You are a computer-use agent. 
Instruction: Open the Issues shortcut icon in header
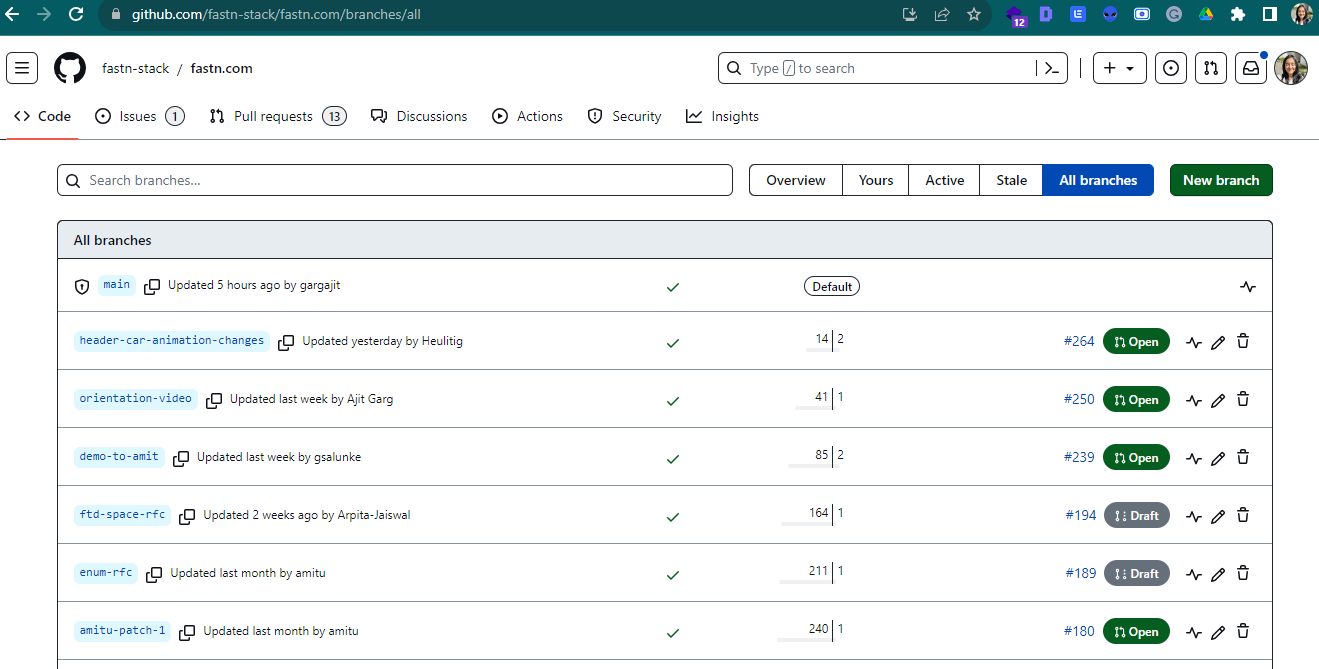tap(1171, 68)
